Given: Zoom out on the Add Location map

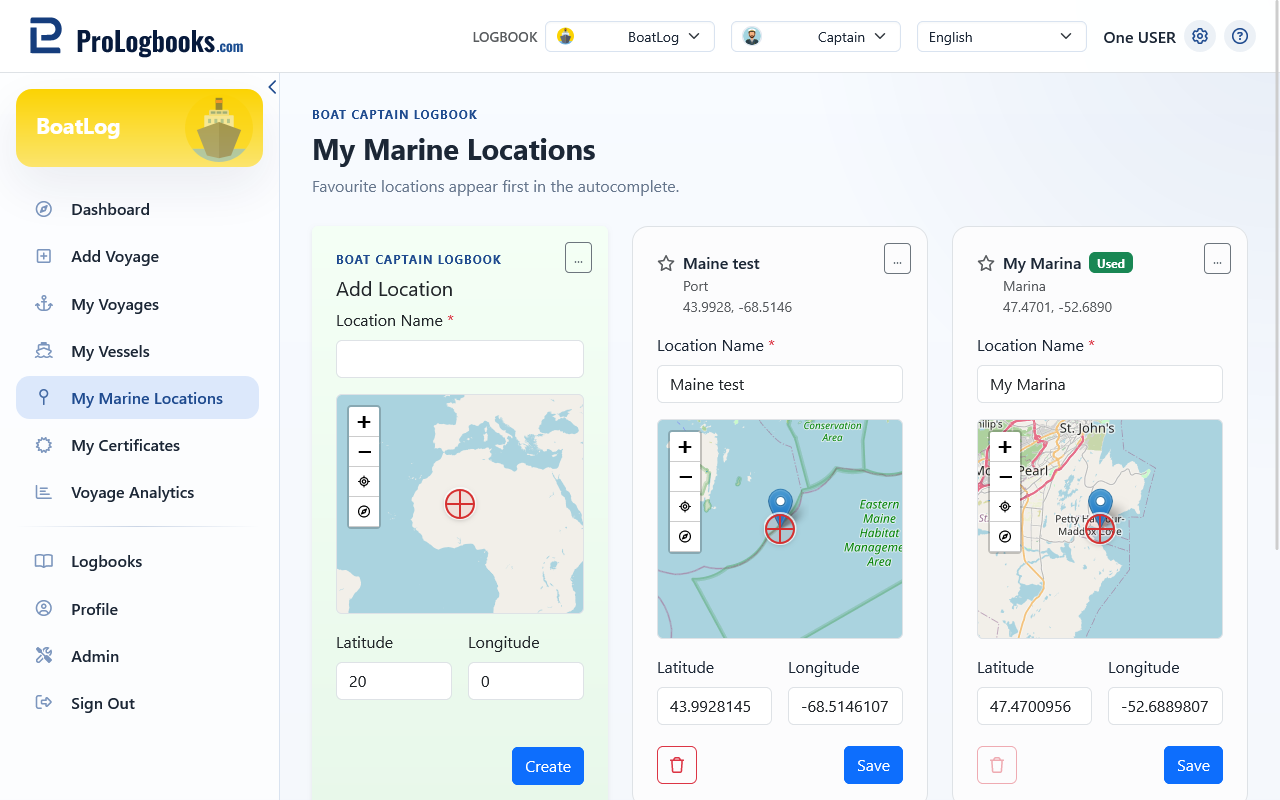Looking at the screenshot, I should point(364,452).
